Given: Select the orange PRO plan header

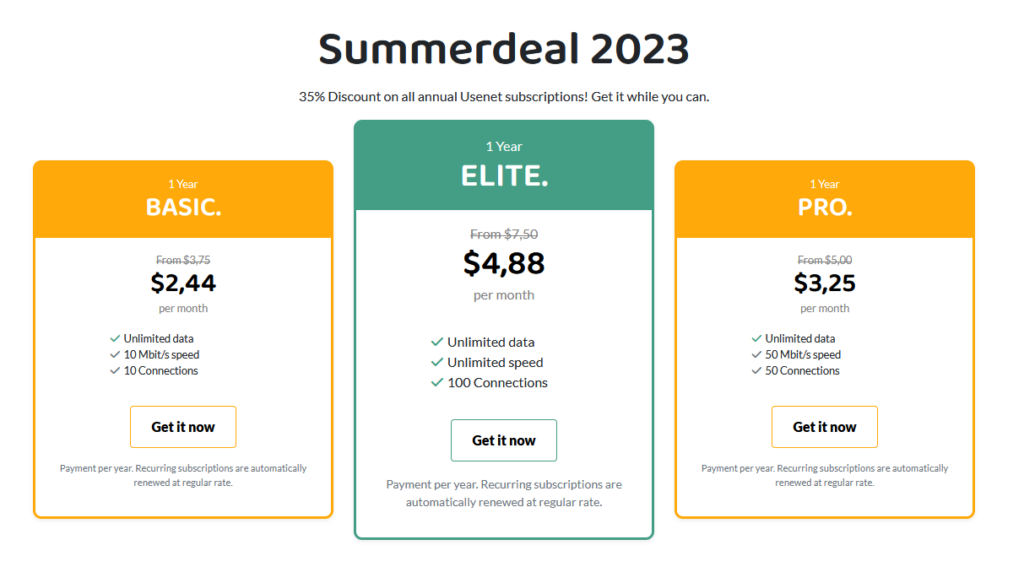Looking at the screenshot, I should tap(824, 199).
